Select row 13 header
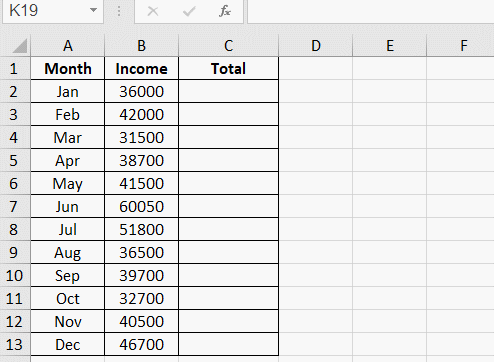The width and height of the screenshot is (494, 362). tap(14, 345)
